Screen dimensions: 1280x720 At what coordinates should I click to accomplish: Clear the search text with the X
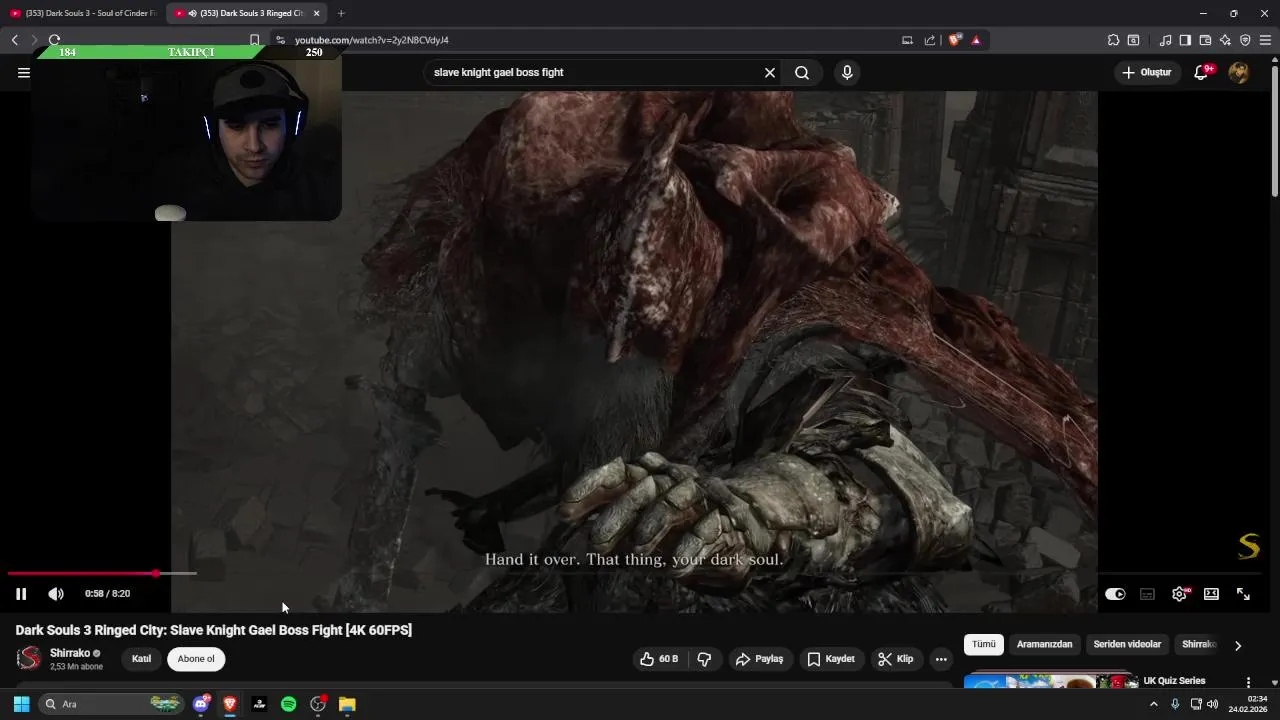point(770,72)
